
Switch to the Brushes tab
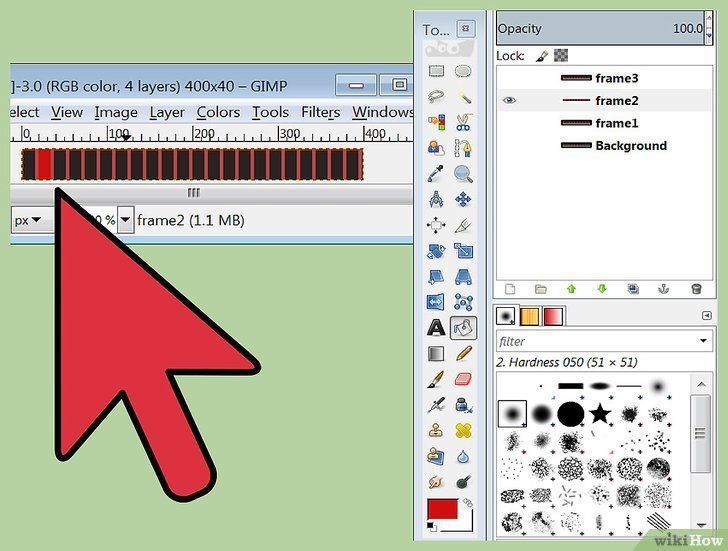pos(506,316)
